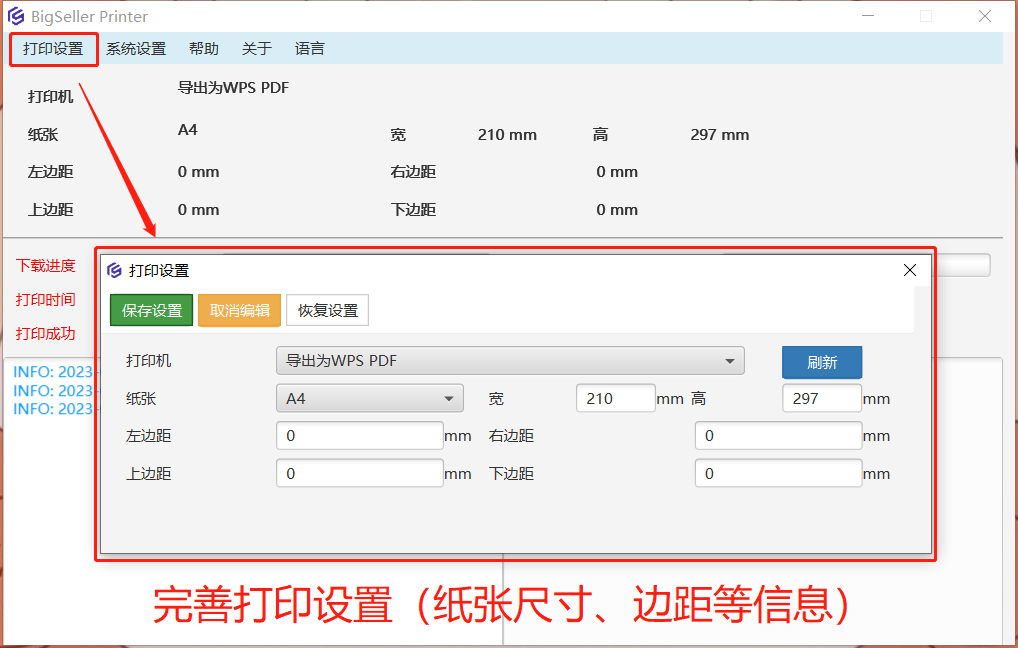The height and width of the screenshot is (648, 1018).
Task: Close the 打印设置 dialog
Action: [x=910, y=270]
